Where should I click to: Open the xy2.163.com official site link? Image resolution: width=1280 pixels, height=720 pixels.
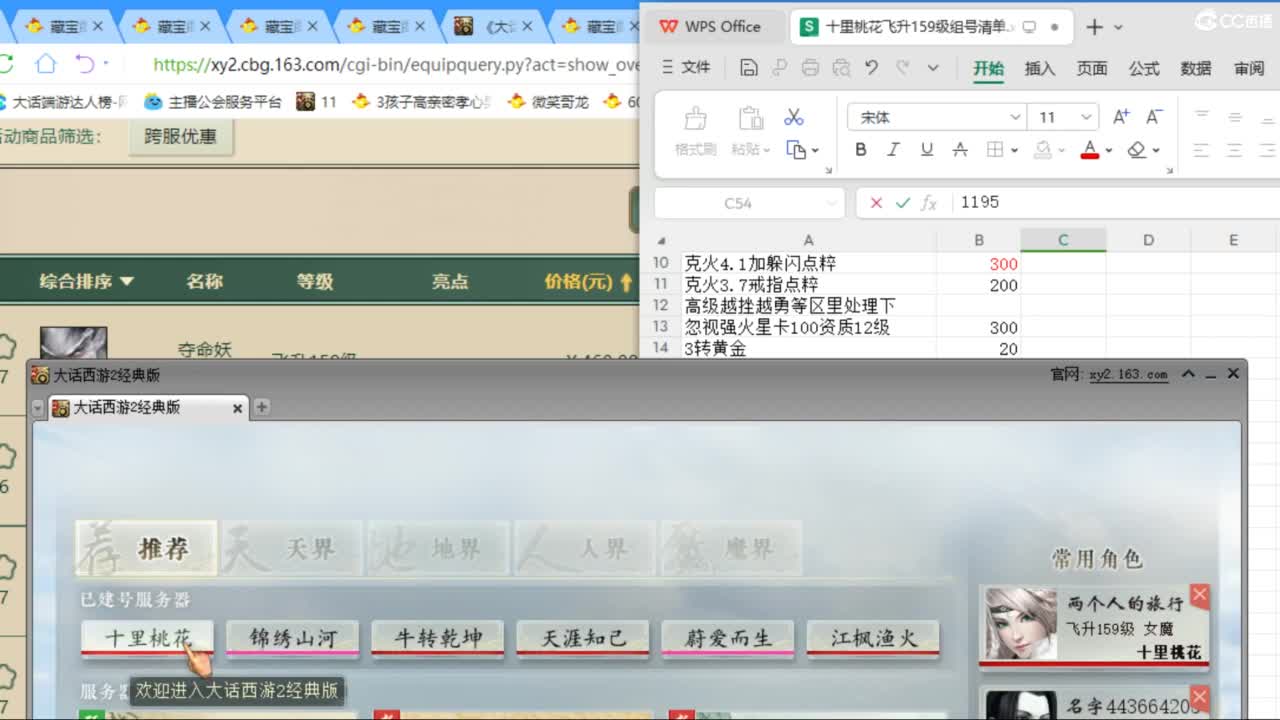(x=1128, y=374)
